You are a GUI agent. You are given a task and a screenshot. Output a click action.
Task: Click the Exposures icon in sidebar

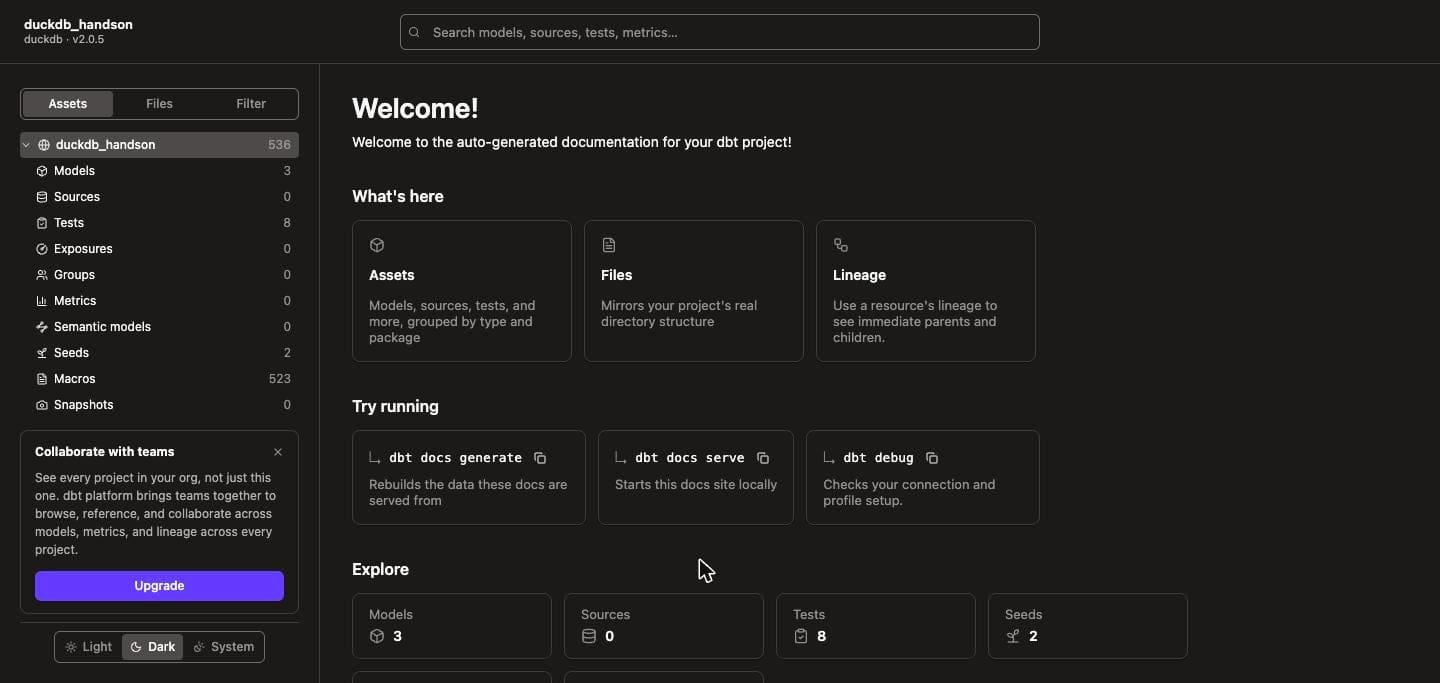42,249
